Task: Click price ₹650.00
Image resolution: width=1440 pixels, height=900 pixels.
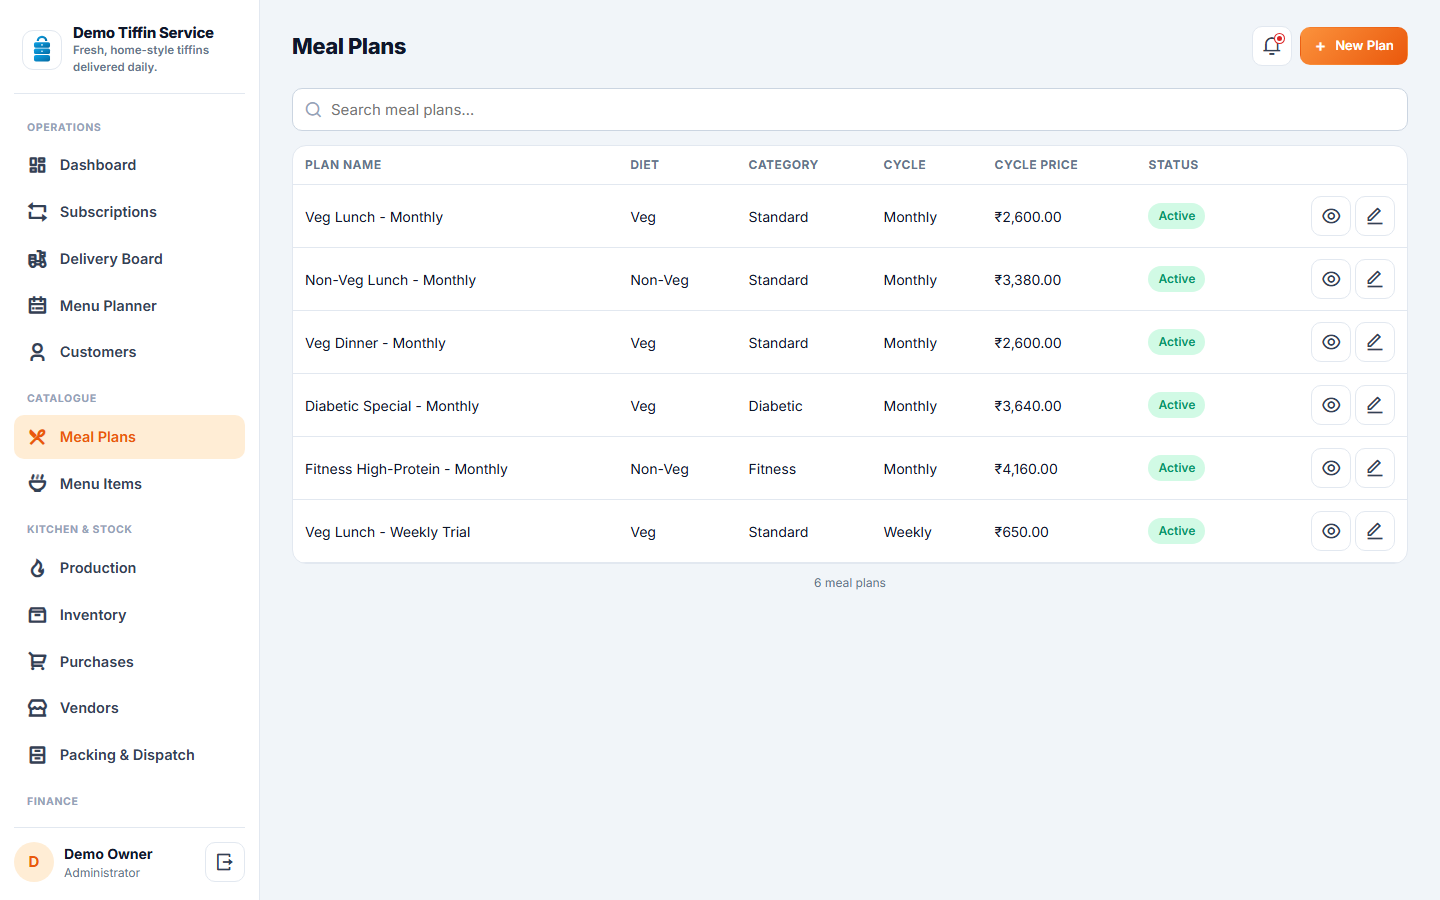Action: pos(1021,532)
